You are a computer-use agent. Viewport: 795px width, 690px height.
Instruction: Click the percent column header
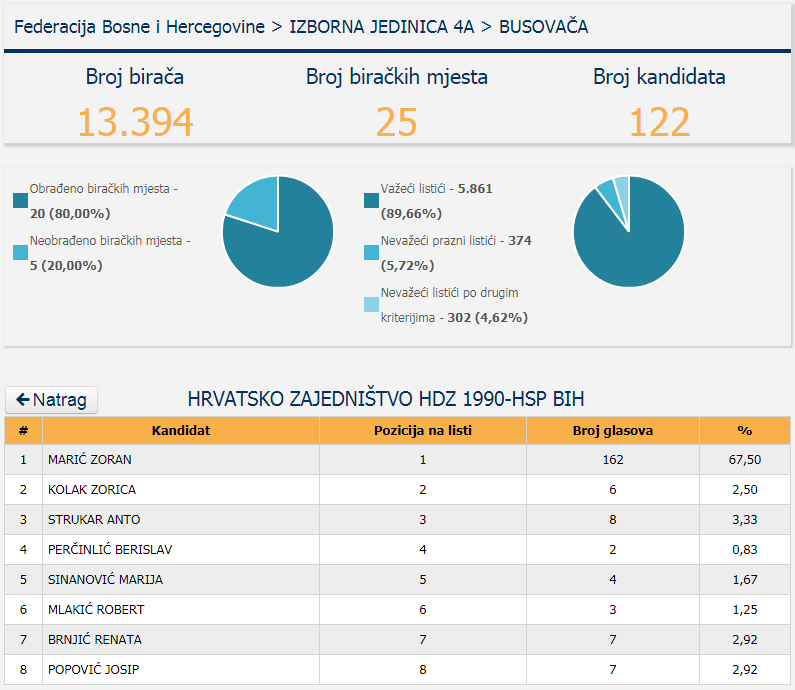coord(744,431)
